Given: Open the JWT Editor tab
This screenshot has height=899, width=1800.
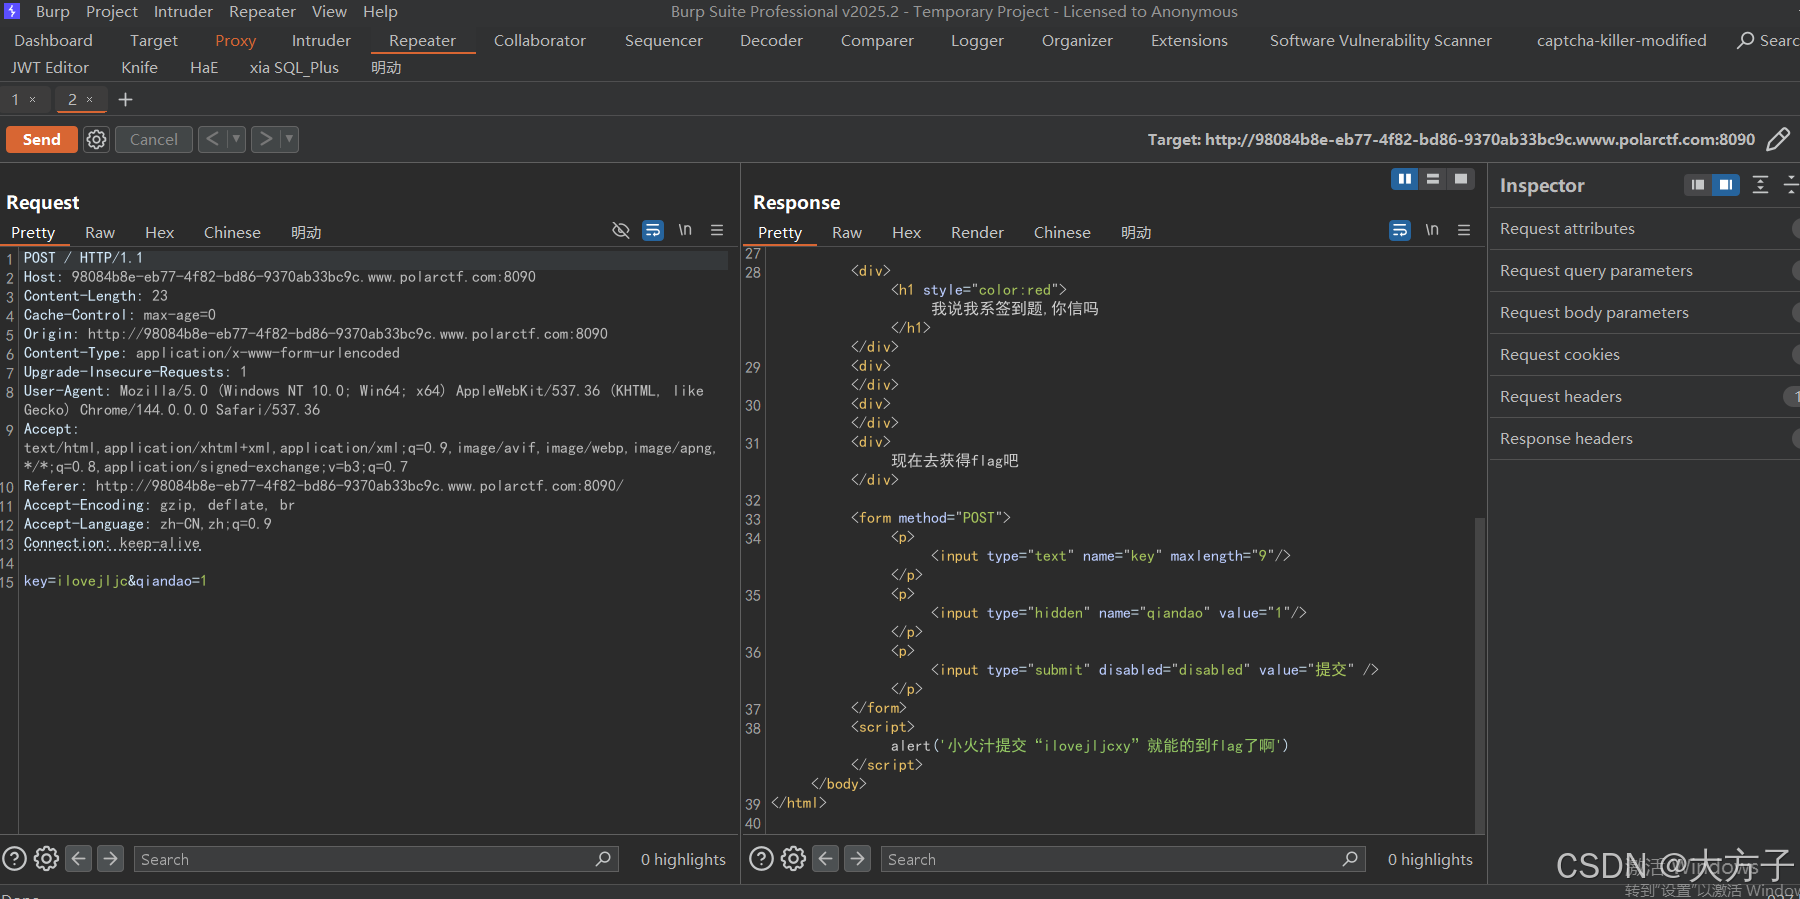Looking at the screenshot, I should click(50, 68).
